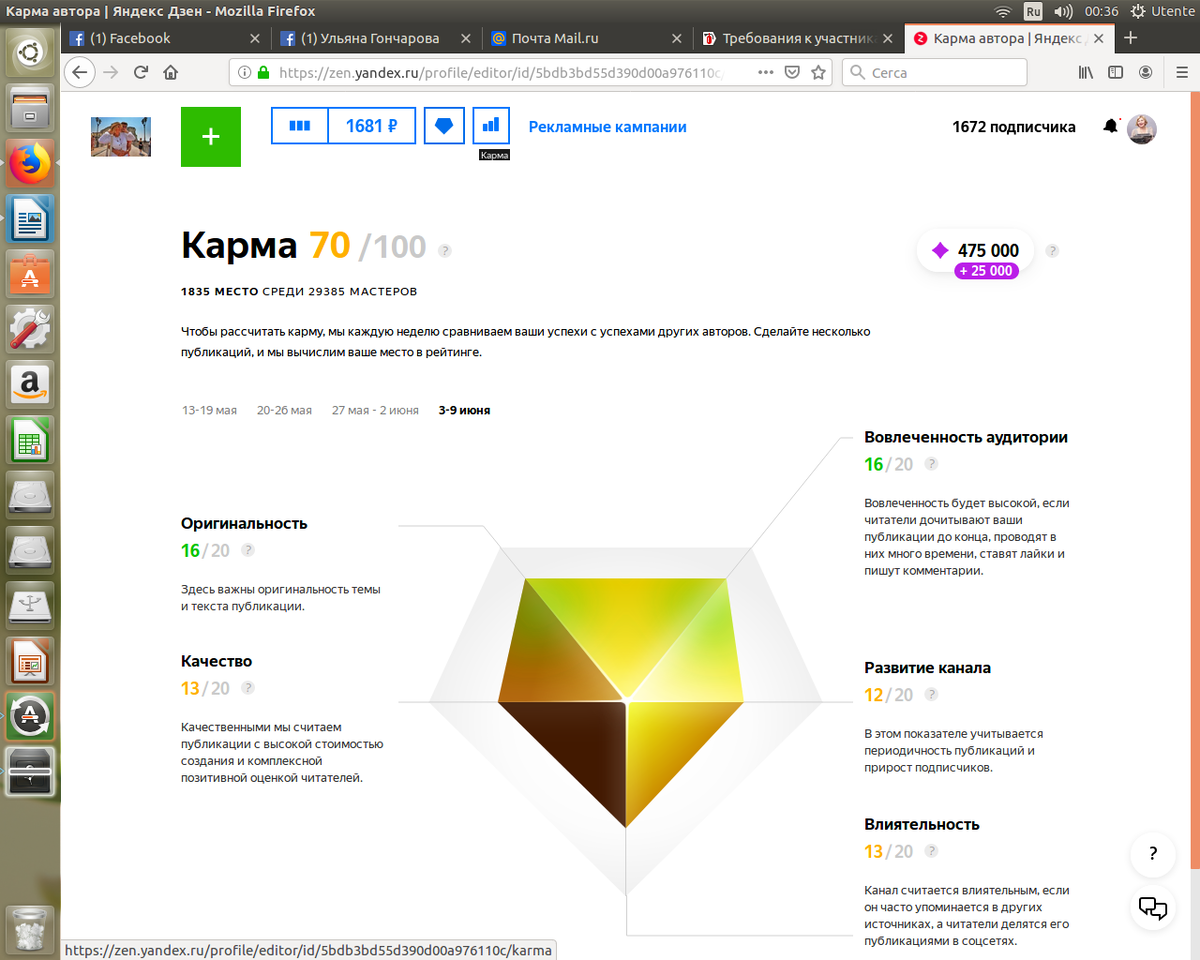This screenshot has height=960, width=1200.
Task: Click help icon beside Оригинальность score
Action: point(248,550)
